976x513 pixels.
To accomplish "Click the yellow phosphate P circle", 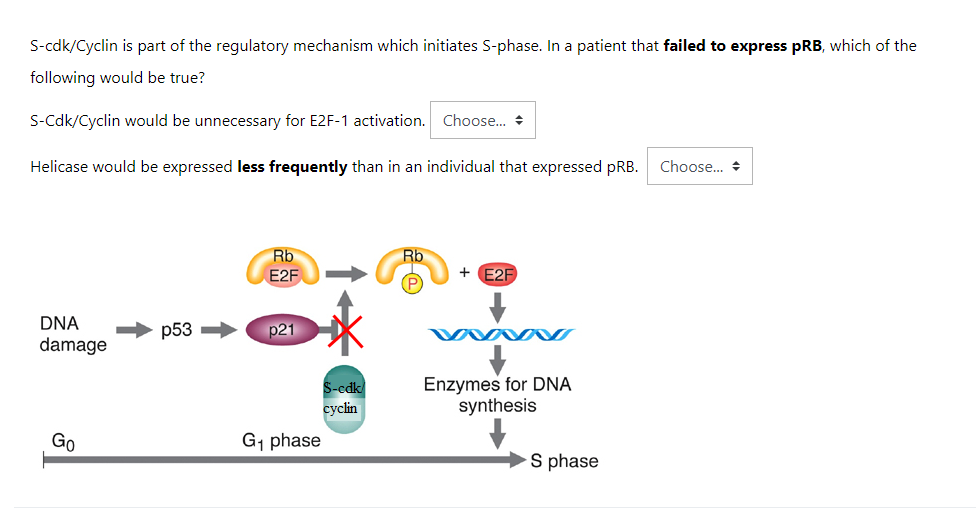I will (412, 284).
